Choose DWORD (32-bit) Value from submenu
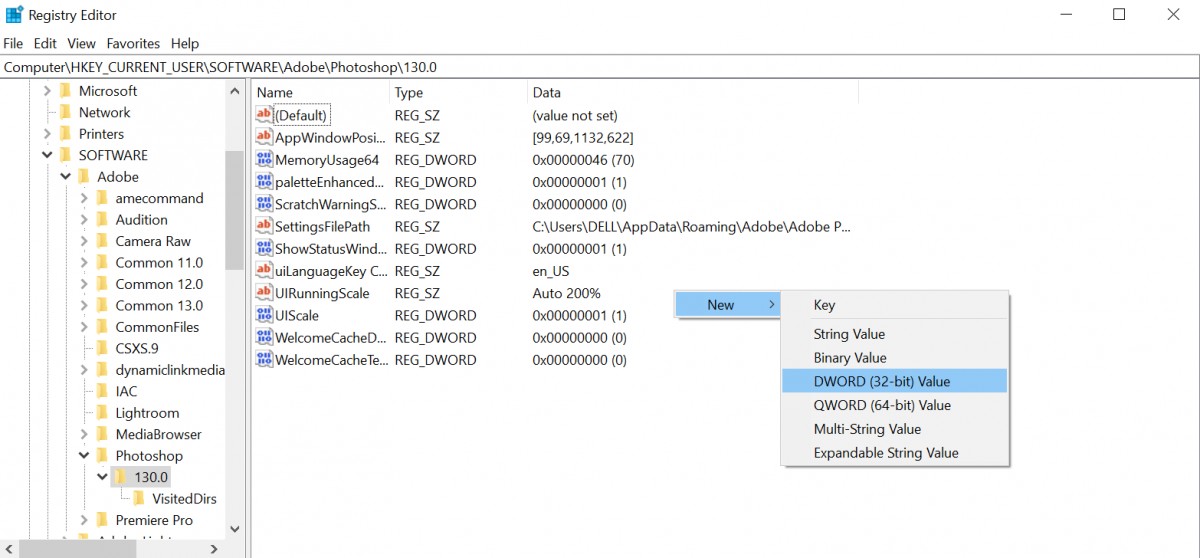The width and height of the screenshot is (1200, 558). [881, 381]
